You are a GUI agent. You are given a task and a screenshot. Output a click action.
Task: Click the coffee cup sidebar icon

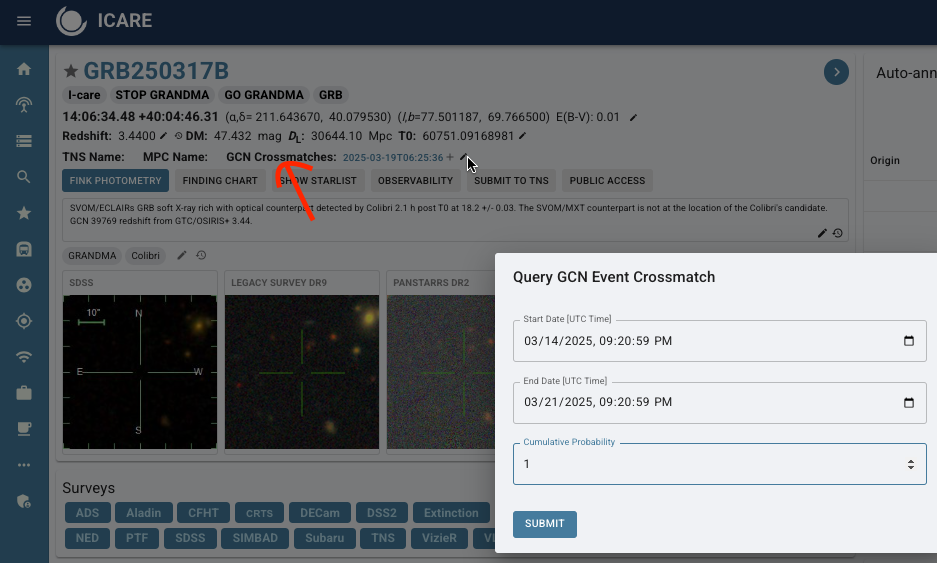tap(24, 429)
